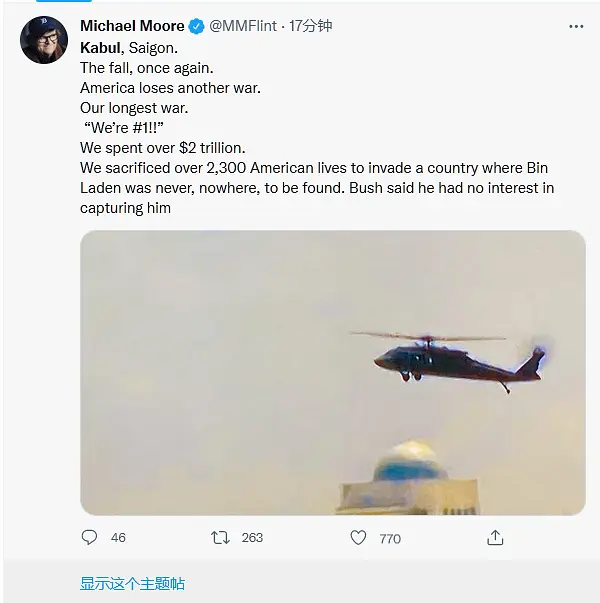
Task: Click the "America loses another war." line
Action: (x=170, y=87)
